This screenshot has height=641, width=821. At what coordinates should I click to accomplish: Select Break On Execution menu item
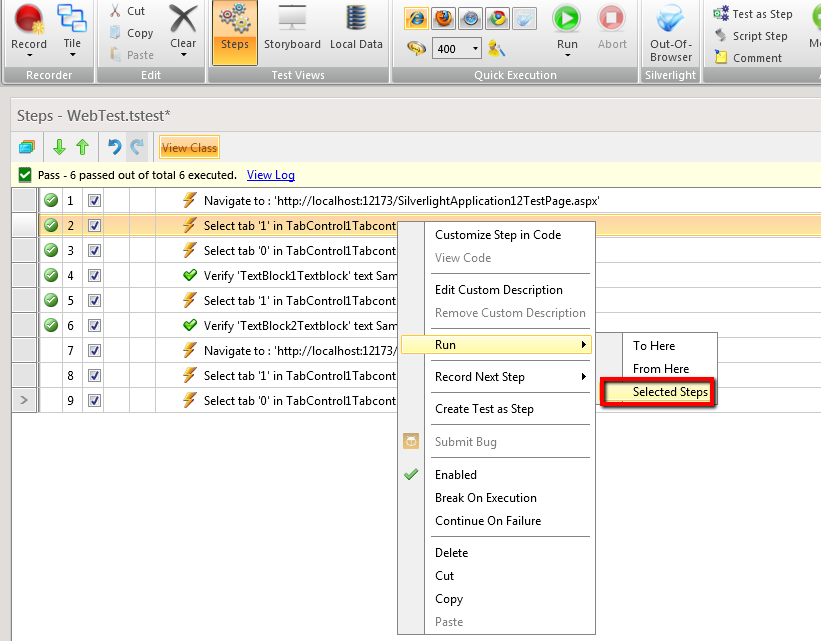[485, 498]
